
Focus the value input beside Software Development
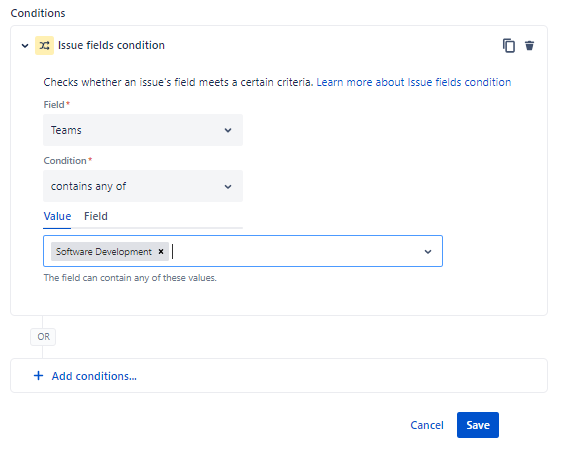point(294,251)
